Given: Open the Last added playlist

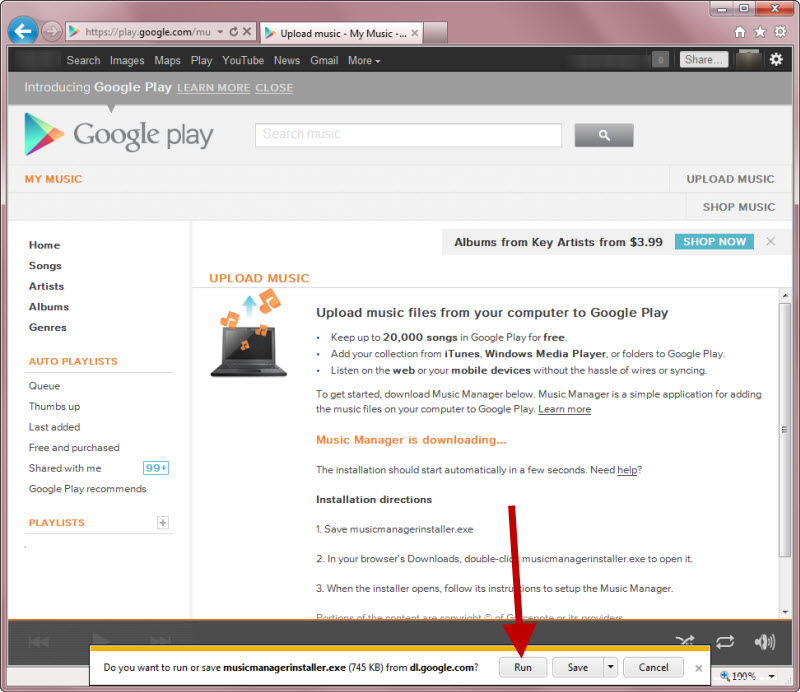Looking at the screenshot, I should tap(55, 427).
